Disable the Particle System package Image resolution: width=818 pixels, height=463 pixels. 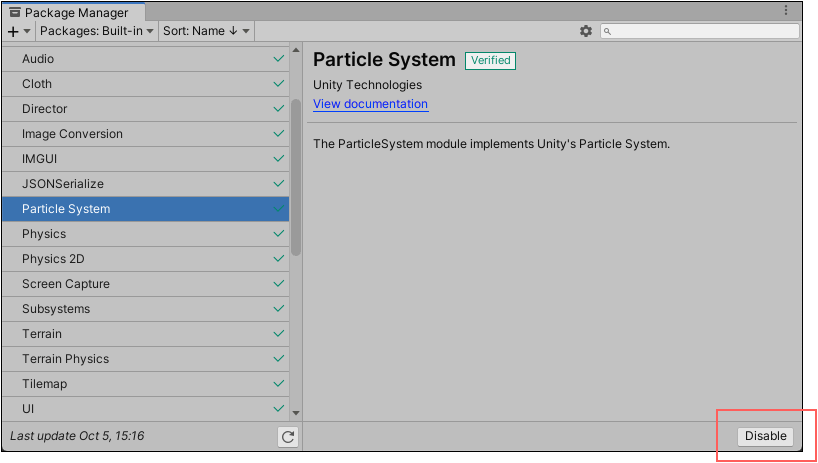(x=766, y=436)
